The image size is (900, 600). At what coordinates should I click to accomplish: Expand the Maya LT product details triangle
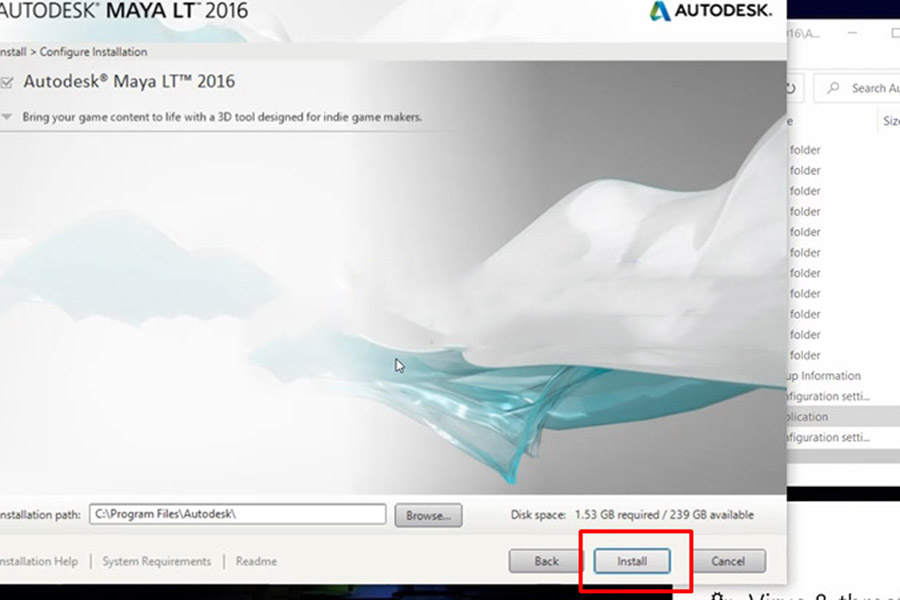click(x=6, y=117)
